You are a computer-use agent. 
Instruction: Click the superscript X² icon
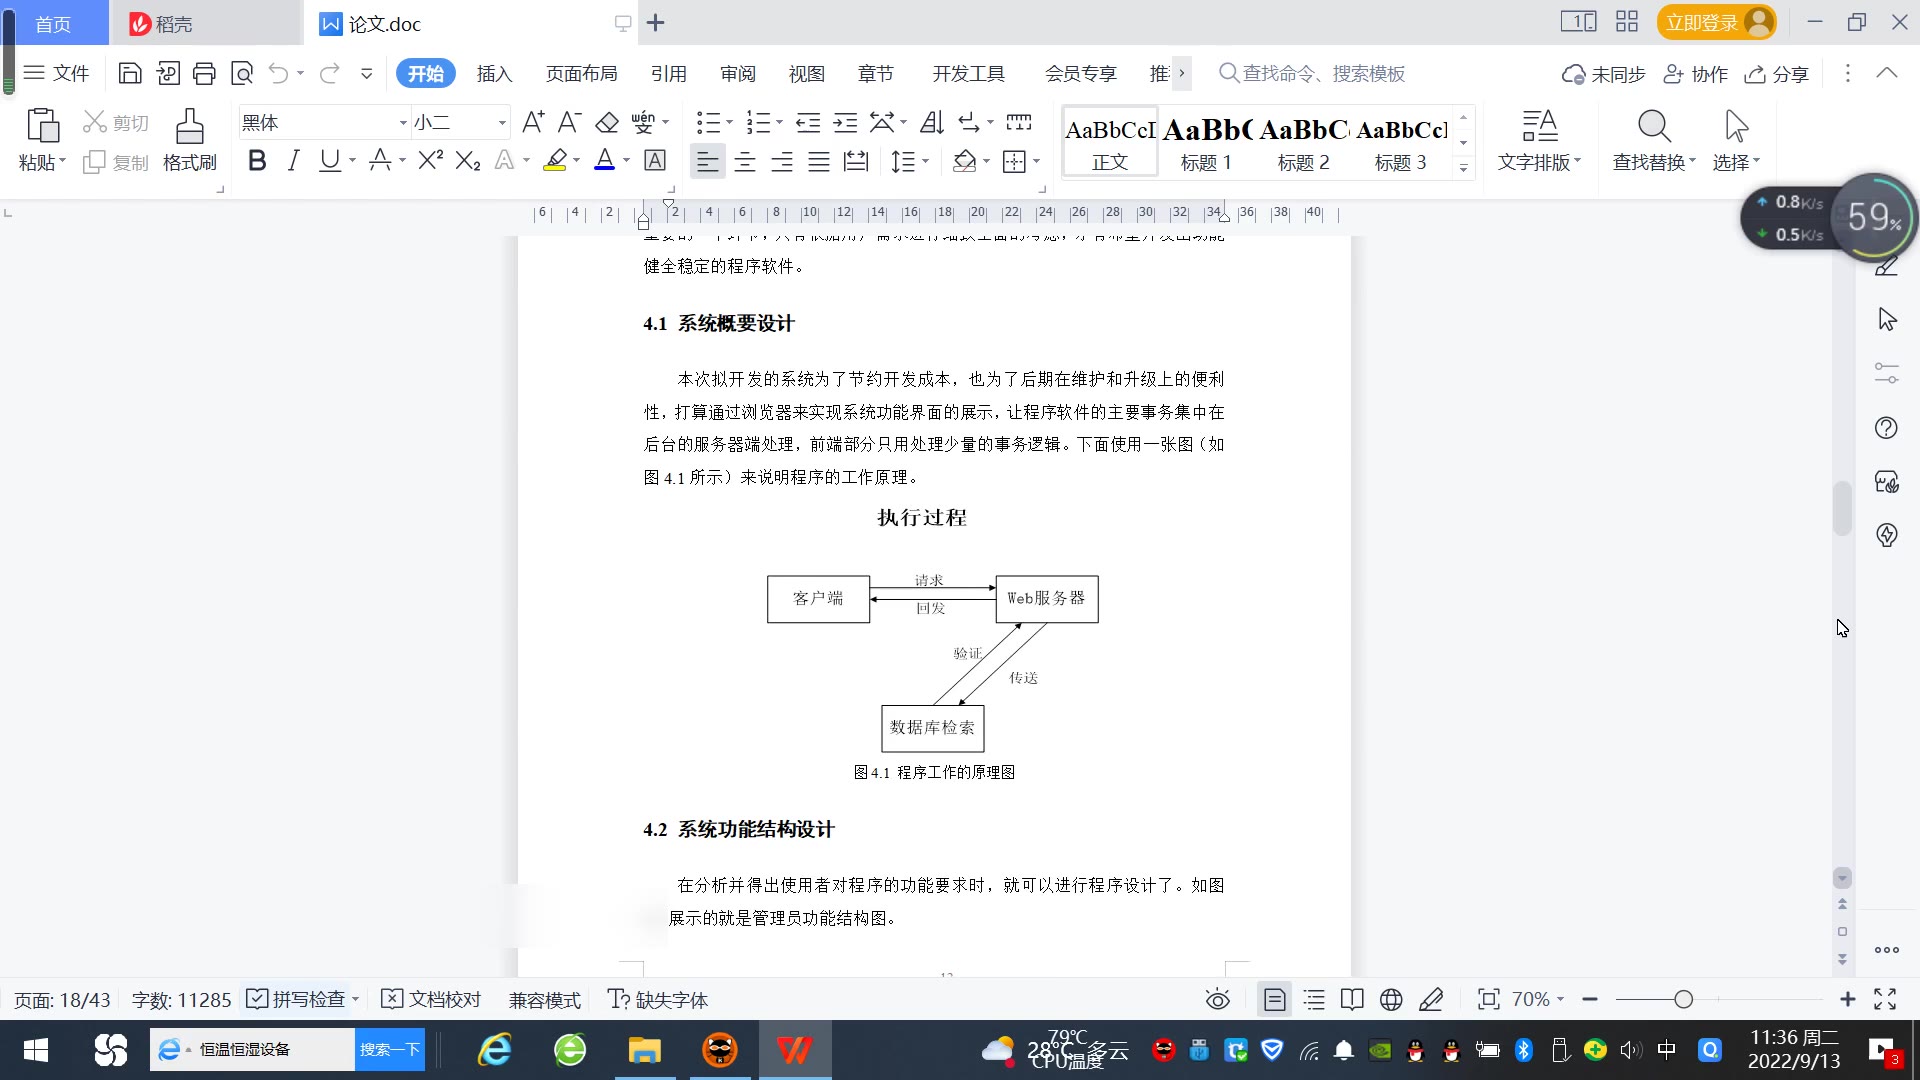[x=430, y=161]
